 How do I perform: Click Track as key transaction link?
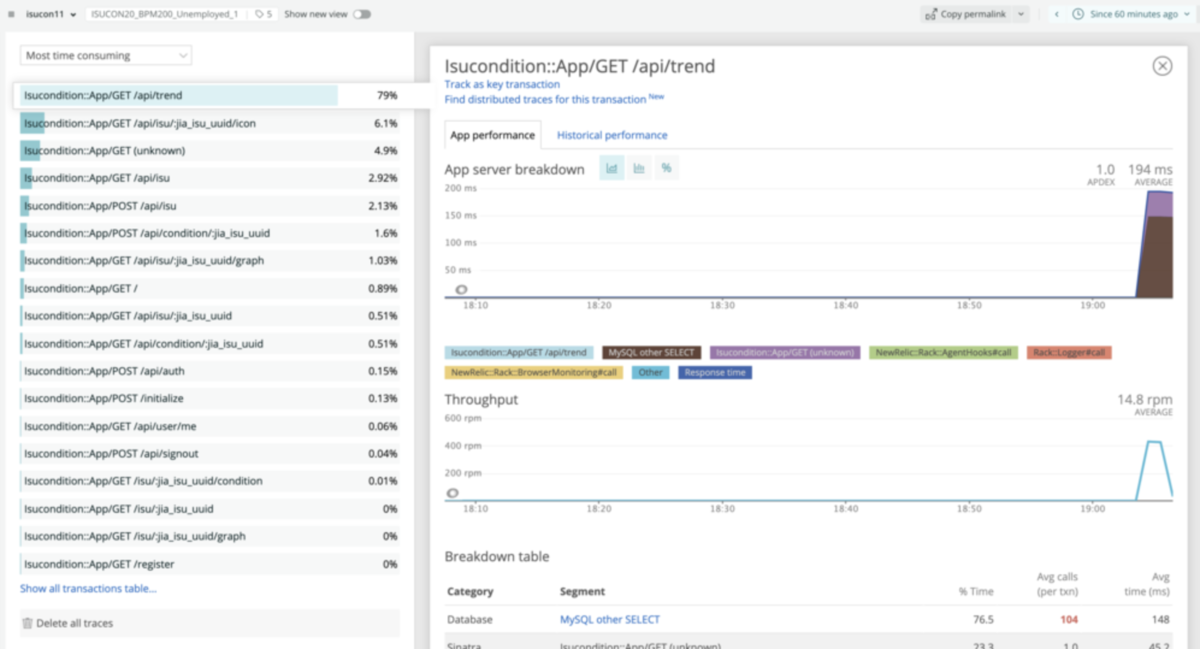point(502,85)
